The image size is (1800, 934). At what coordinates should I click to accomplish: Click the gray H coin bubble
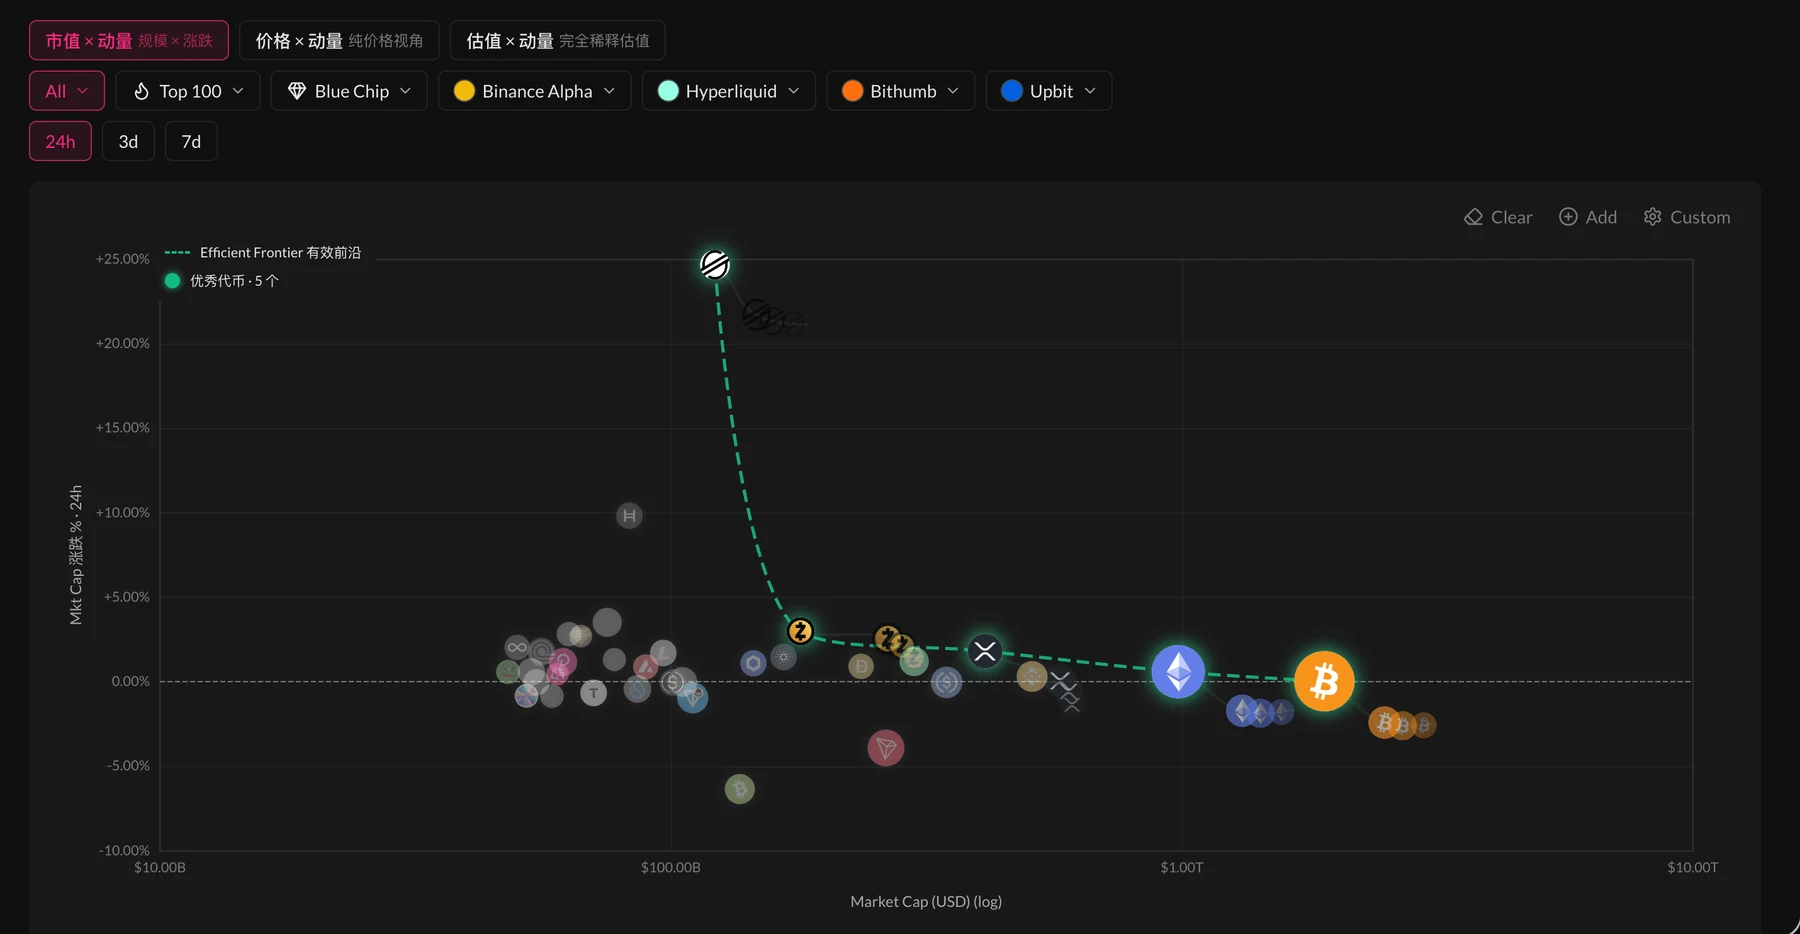629,516
